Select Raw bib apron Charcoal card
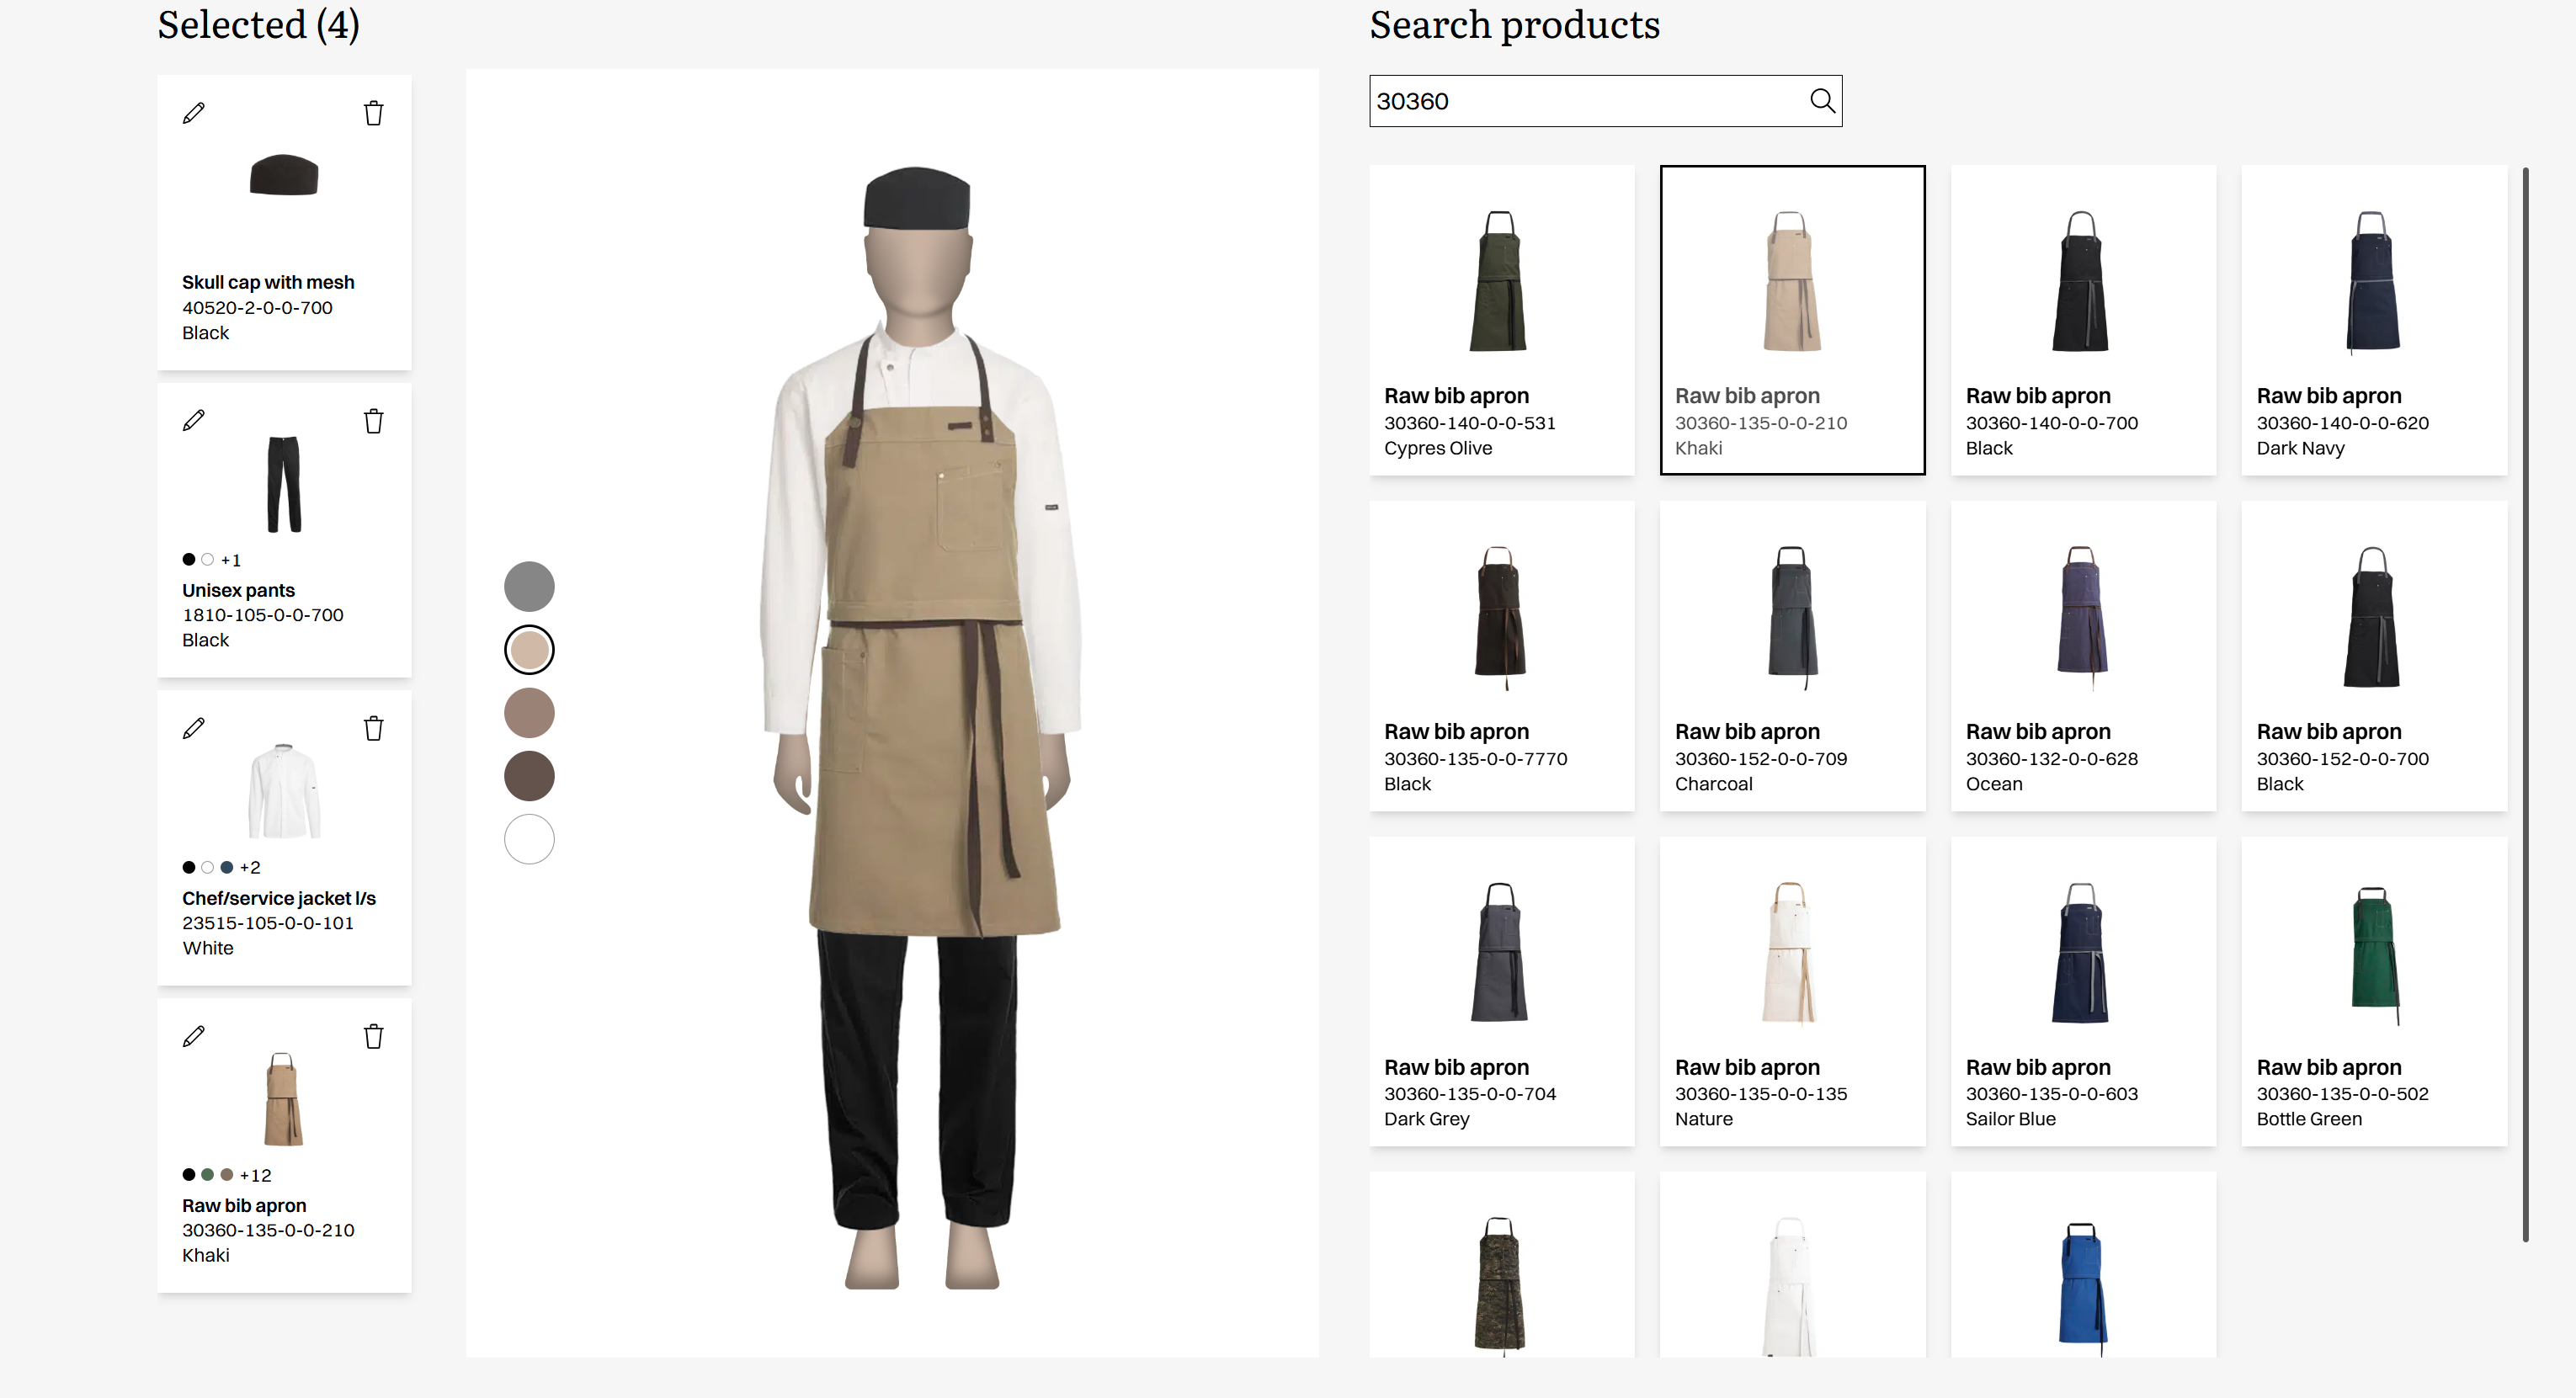The width and height of the screenshot is (2576, 1398). point(1793,656)
